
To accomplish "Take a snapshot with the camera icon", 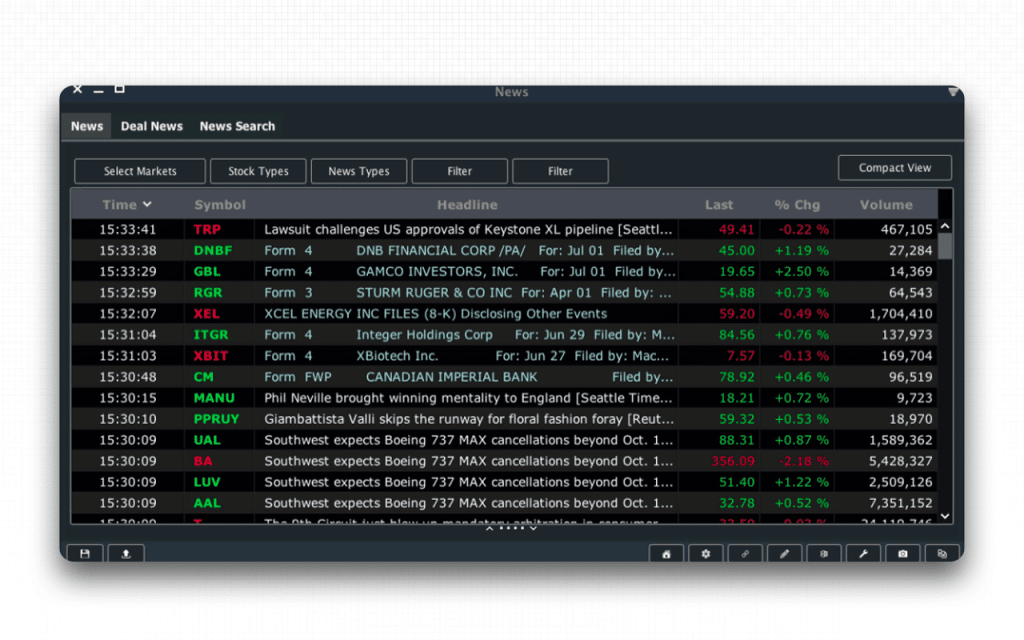I will [902, 554].
